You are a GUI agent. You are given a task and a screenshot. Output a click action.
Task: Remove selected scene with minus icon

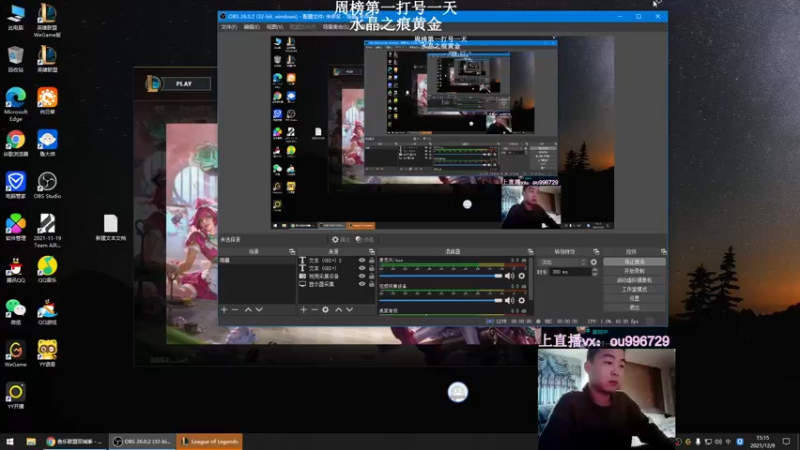click(235, 310)
